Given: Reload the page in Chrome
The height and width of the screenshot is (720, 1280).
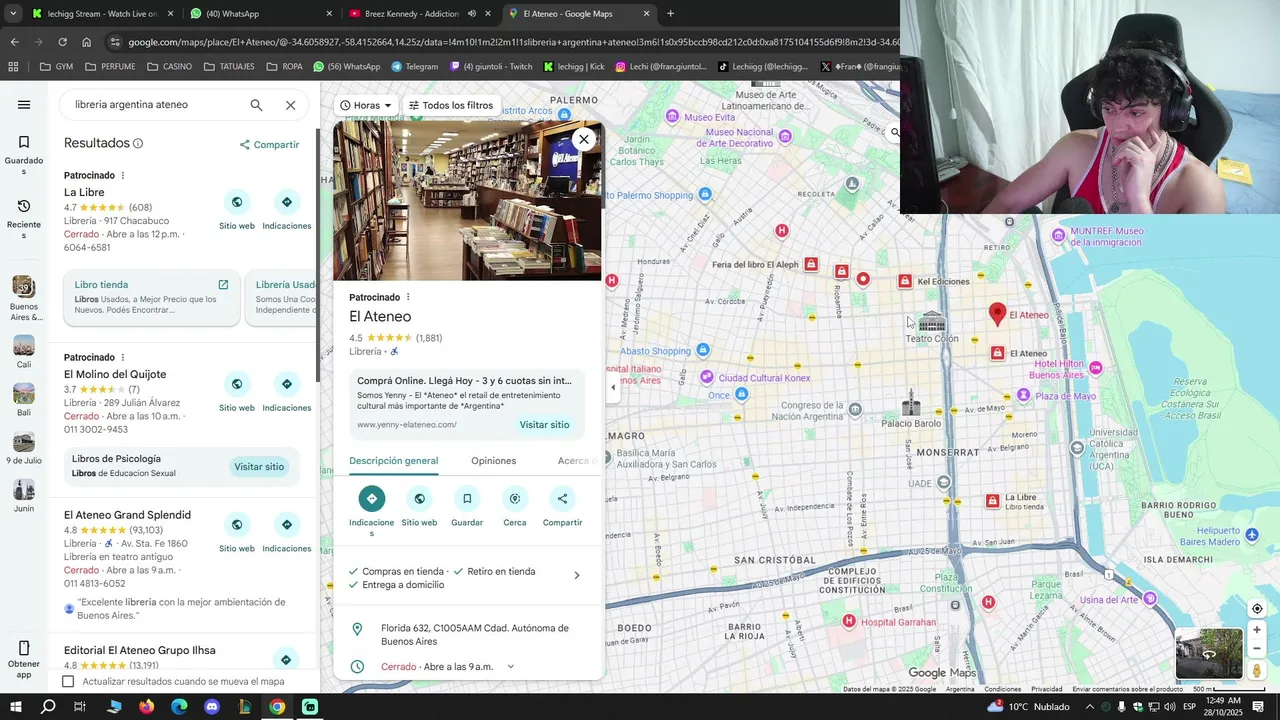Looking at the screenshot, I should click(62, 42).
